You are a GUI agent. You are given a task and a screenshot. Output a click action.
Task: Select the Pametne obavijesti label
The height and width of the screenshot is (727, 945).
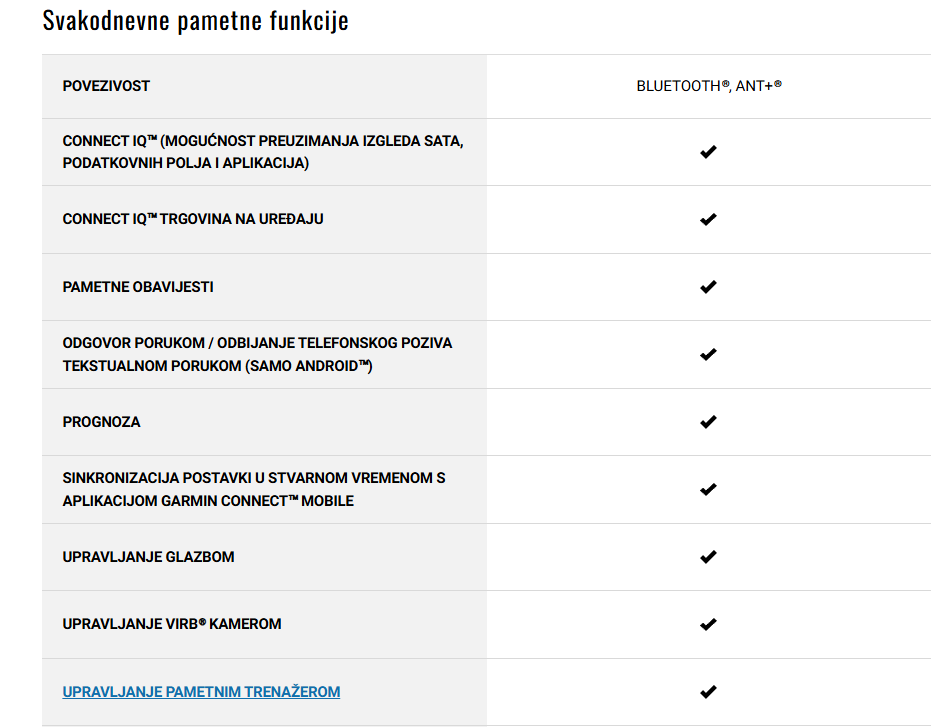[138, 287]
